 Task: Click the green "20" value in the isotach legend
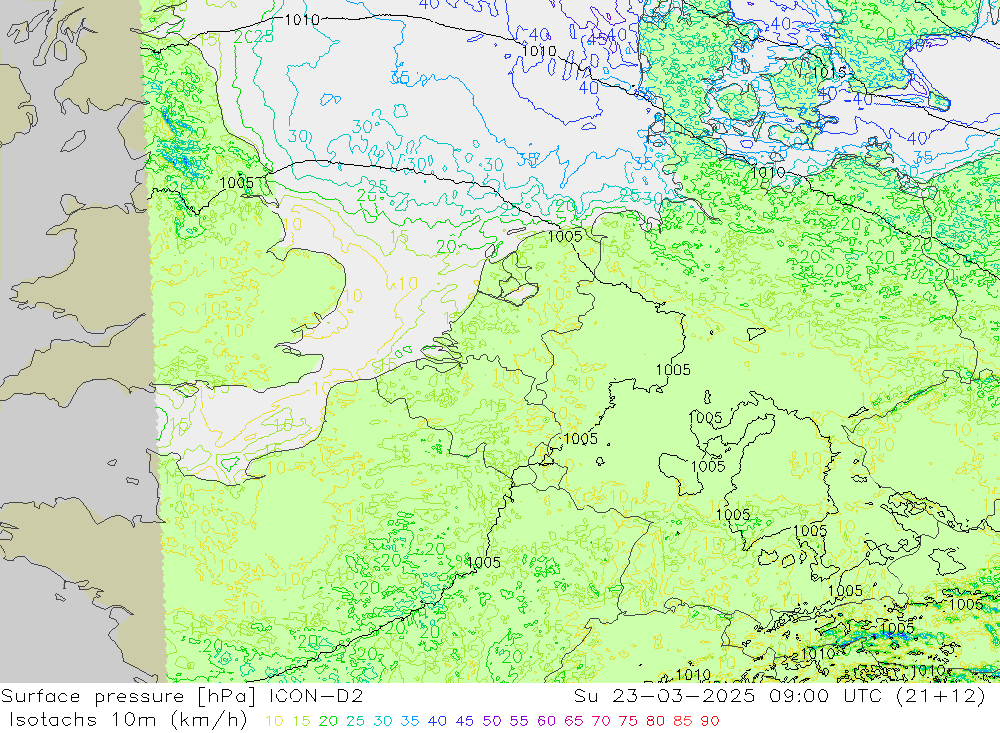(x=328, y=721)
